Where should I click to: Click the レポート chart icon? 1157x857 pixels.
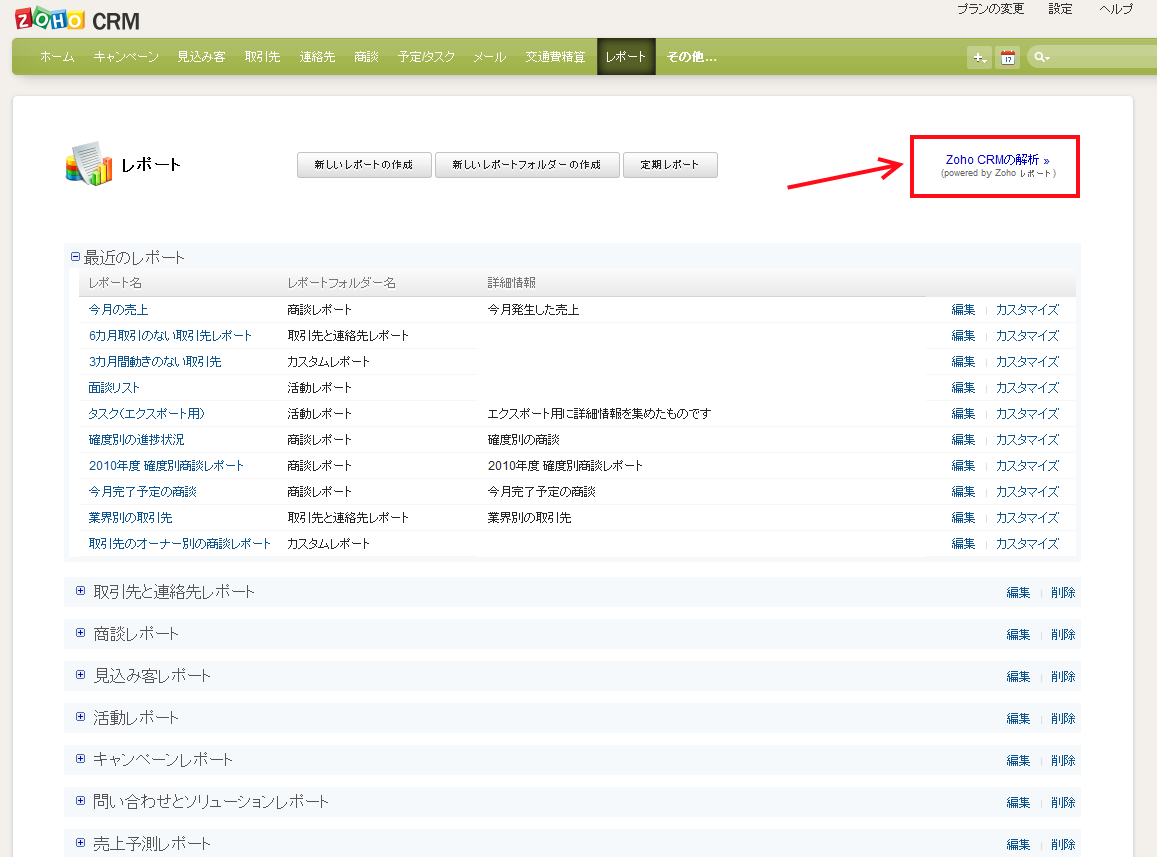click(x=88, y=164)
